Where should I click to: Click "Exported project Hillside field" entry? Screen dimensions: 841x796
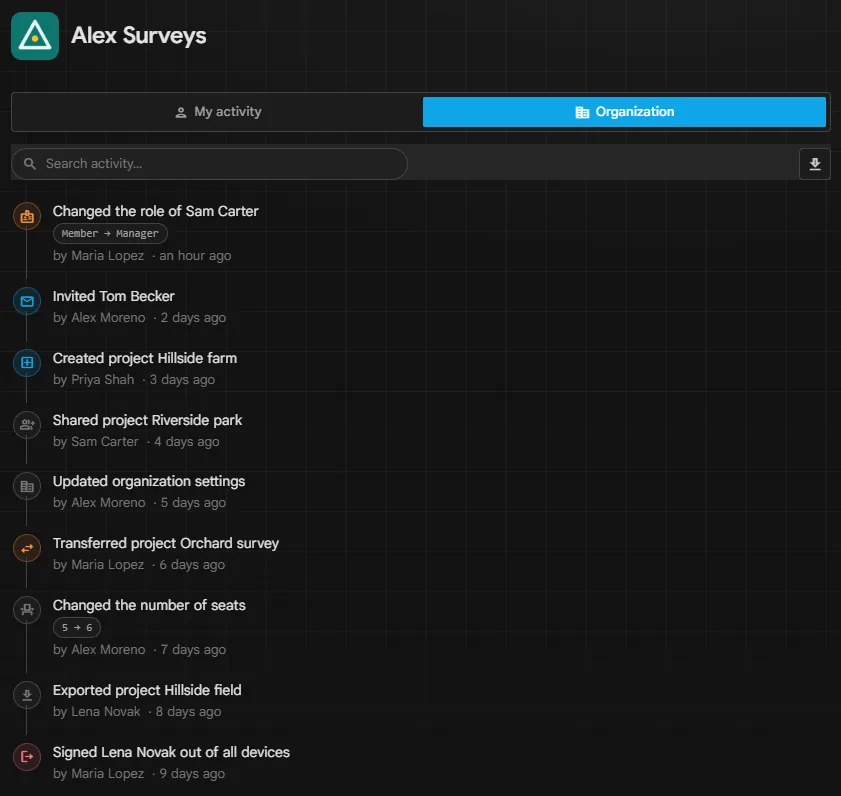click(147, 690)
